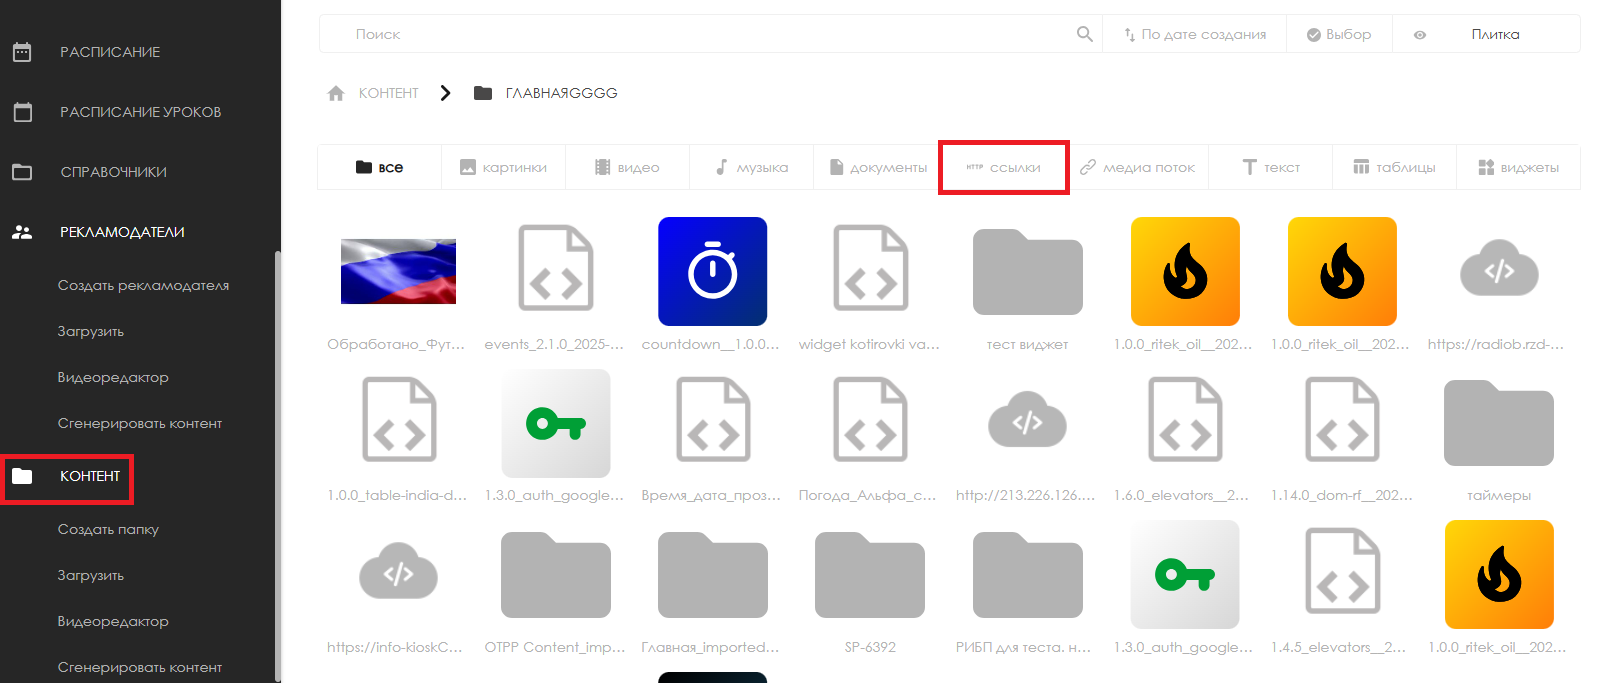Click Создать рекламодателя in sidebar
Image resolution: width=1616 pixels, height=683 pixels.
pyautogui.click(x=143, y=285)
